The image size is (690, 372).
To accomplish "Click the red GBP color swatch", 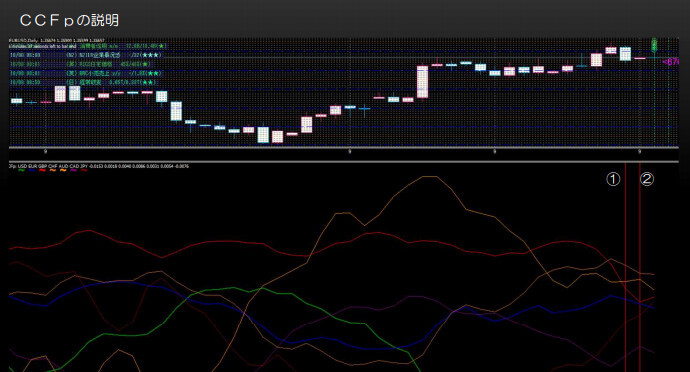I will (x=42, y=170).
